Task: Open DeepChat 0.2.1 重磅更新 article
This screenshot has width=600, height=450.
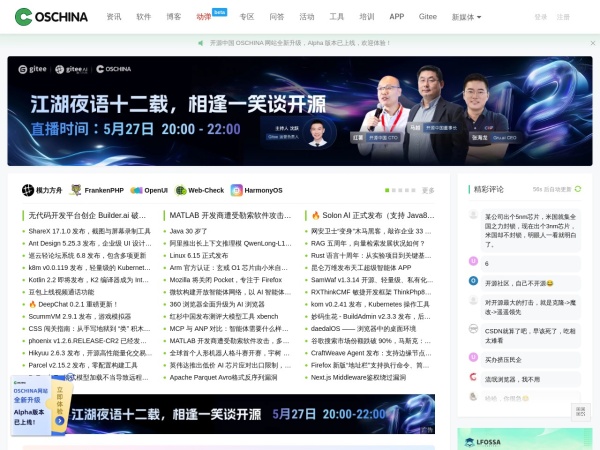Action: coord(73,304)
